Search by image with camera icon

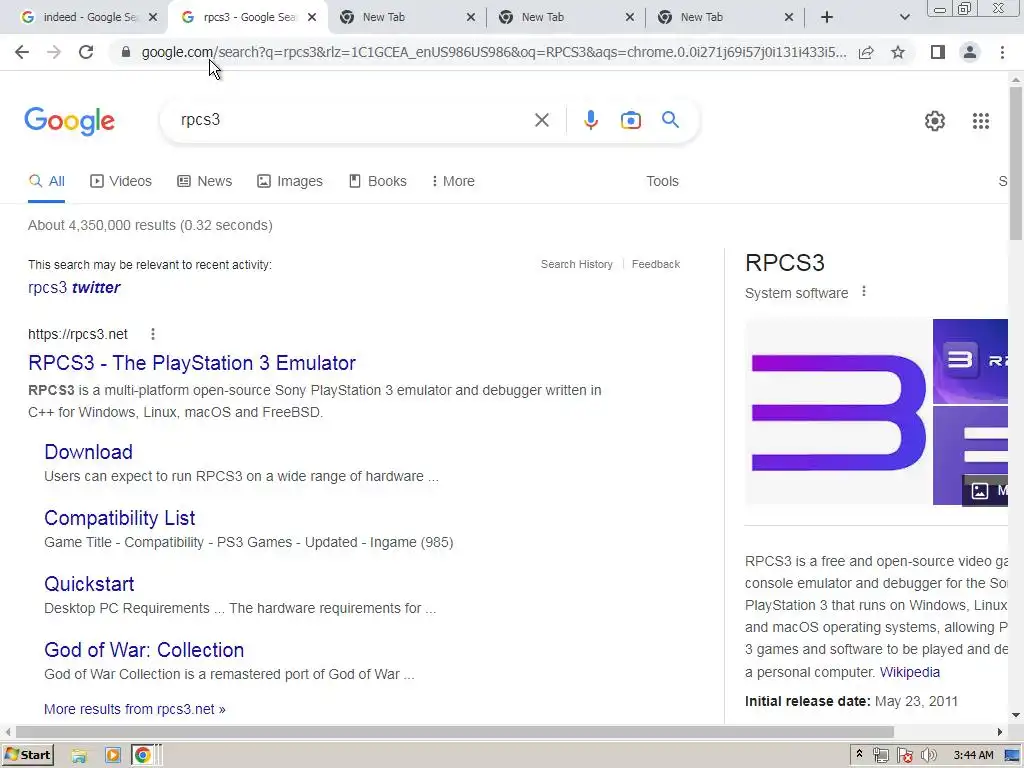pos(631,120)
